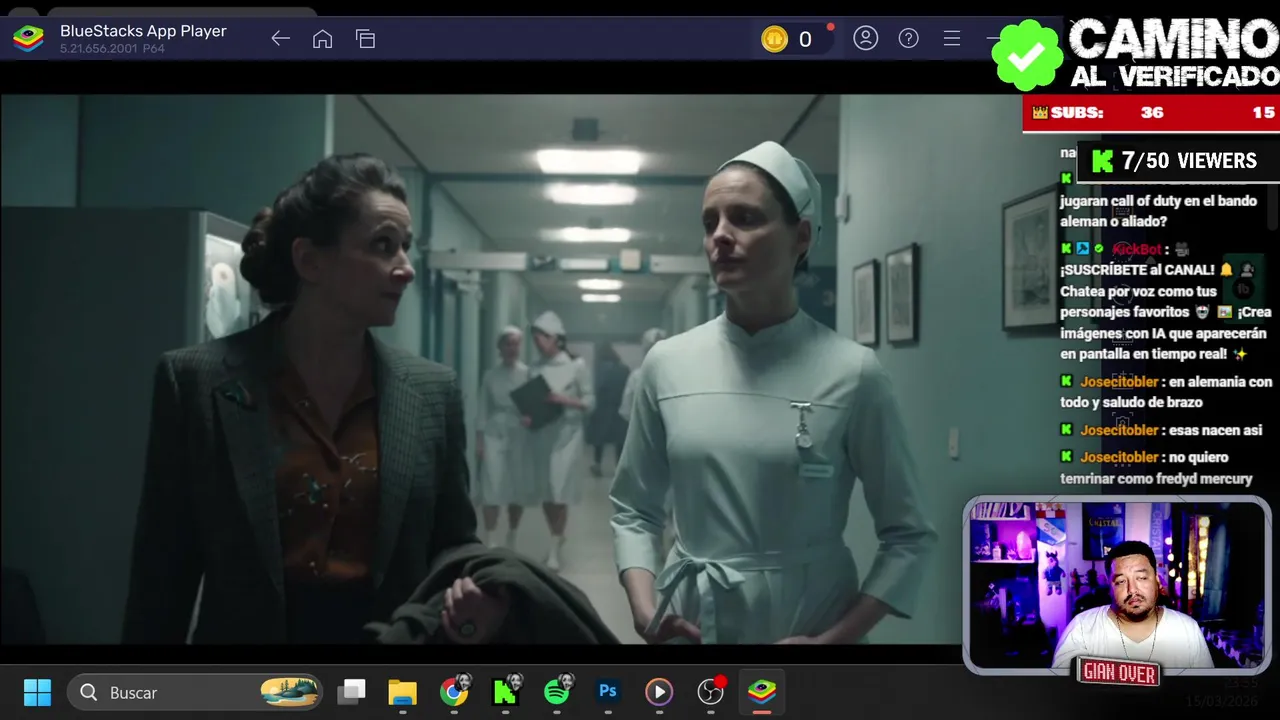The height and width of the screenshot is (720, 1280).
Task: Click the coin count '0' in BlueStacks
Action: pyautogui.click(x=805, y=39)
